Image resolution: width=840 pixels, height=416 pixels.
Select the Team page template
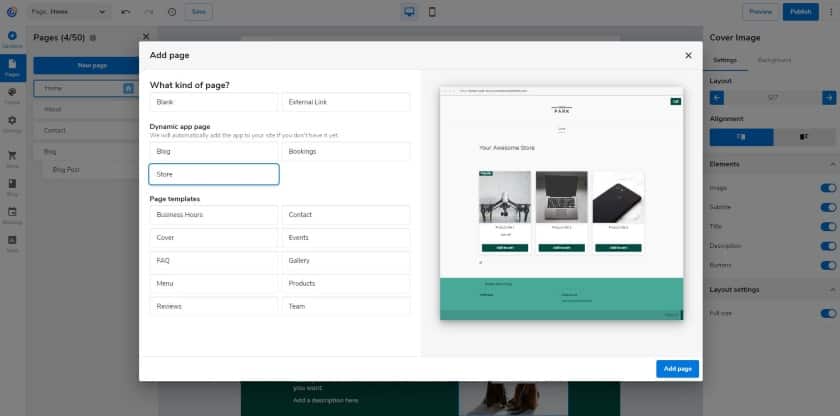pos(346,306)
